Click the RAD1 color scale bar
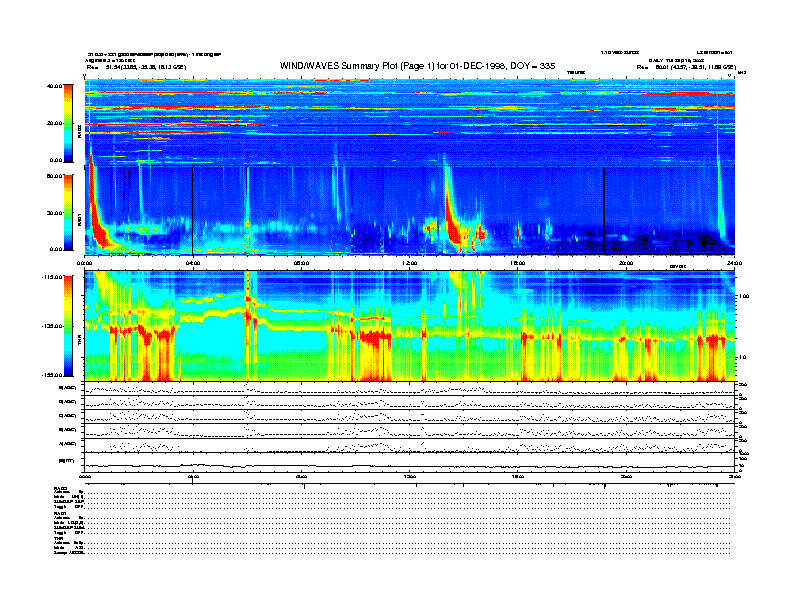 pos(68,212)
